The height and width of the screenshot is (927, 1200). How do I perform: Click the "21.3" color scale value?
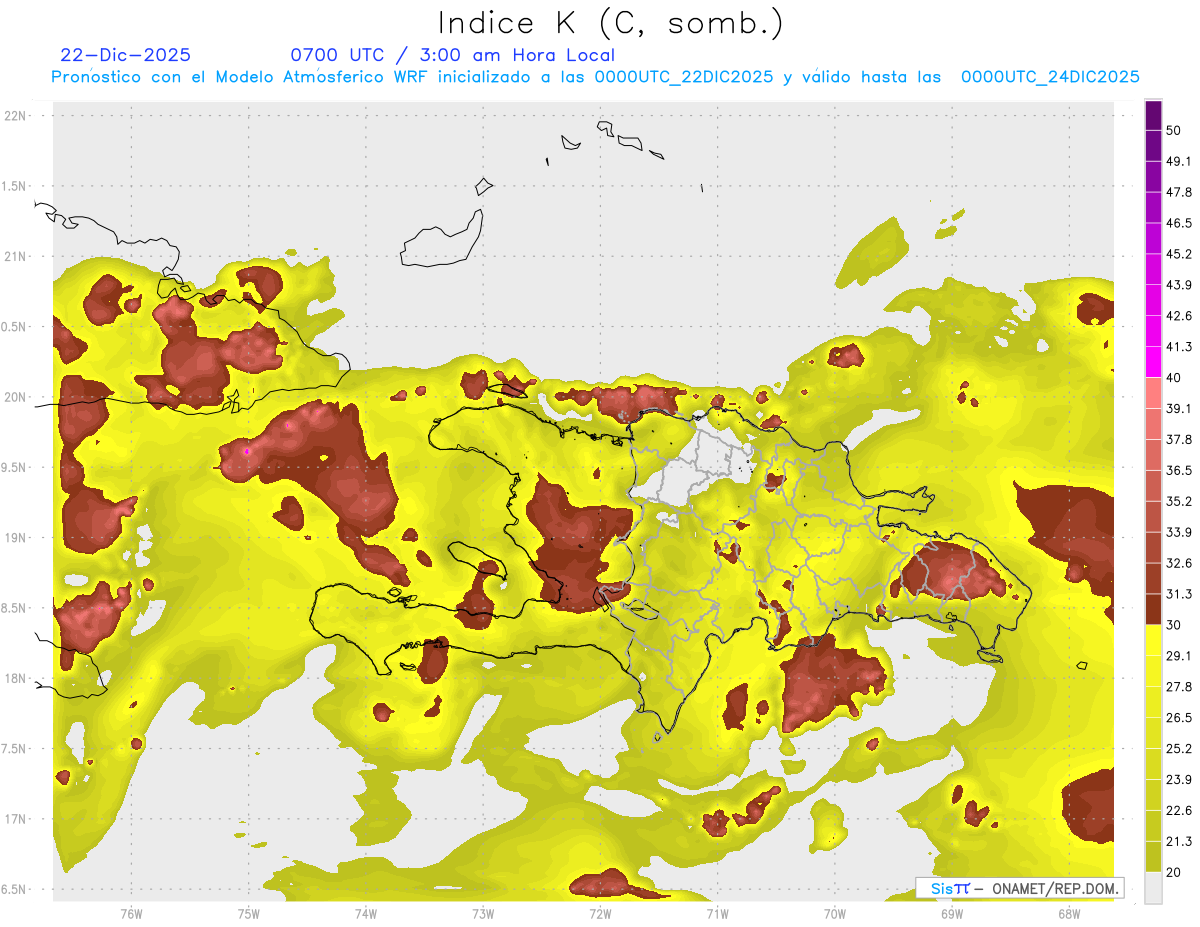pyautogui.click(x=1179, y=841)
